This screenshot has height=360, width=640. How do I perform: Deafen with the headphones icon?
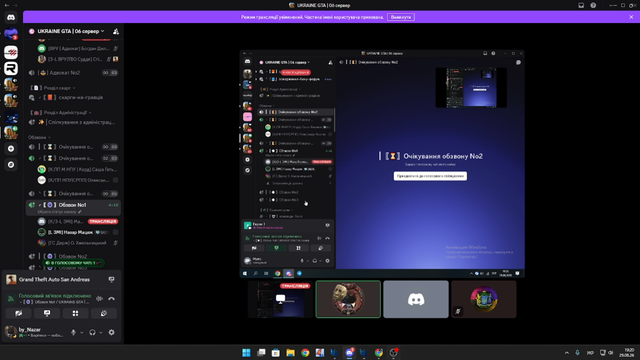pos(92,333)
